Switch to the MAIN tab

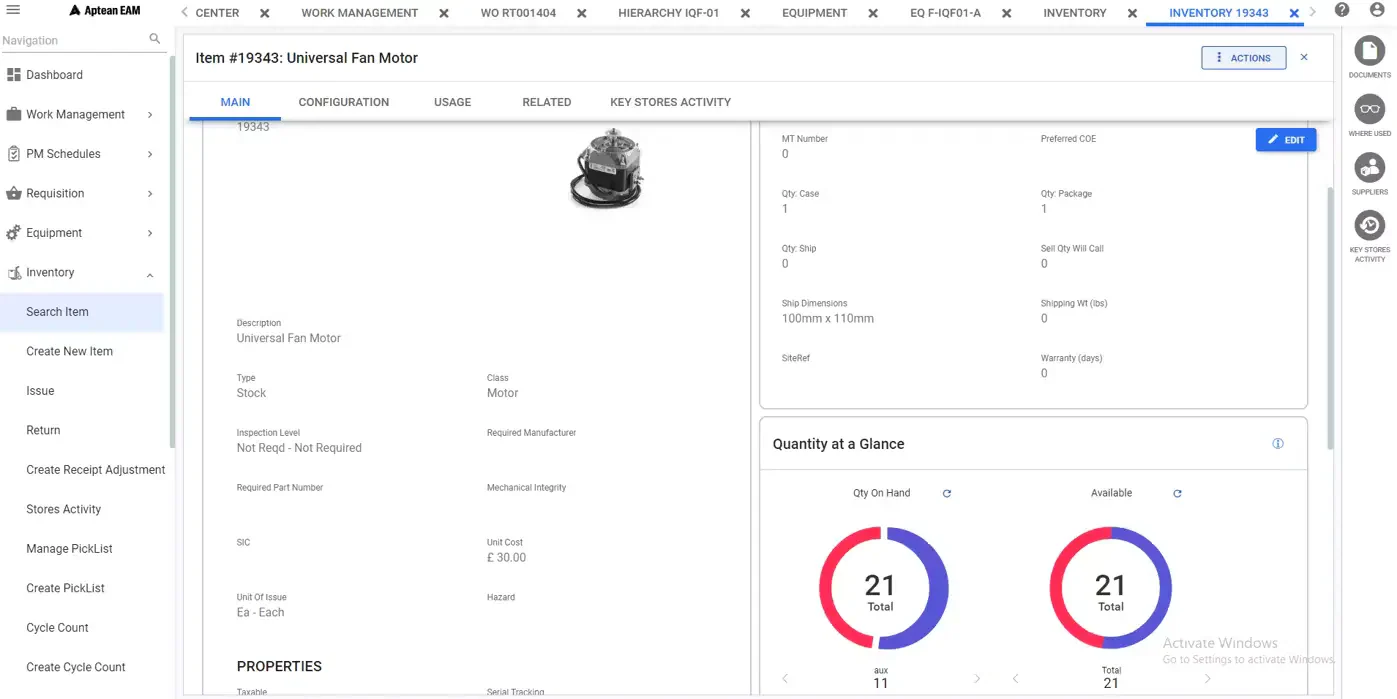coord(235,102)
